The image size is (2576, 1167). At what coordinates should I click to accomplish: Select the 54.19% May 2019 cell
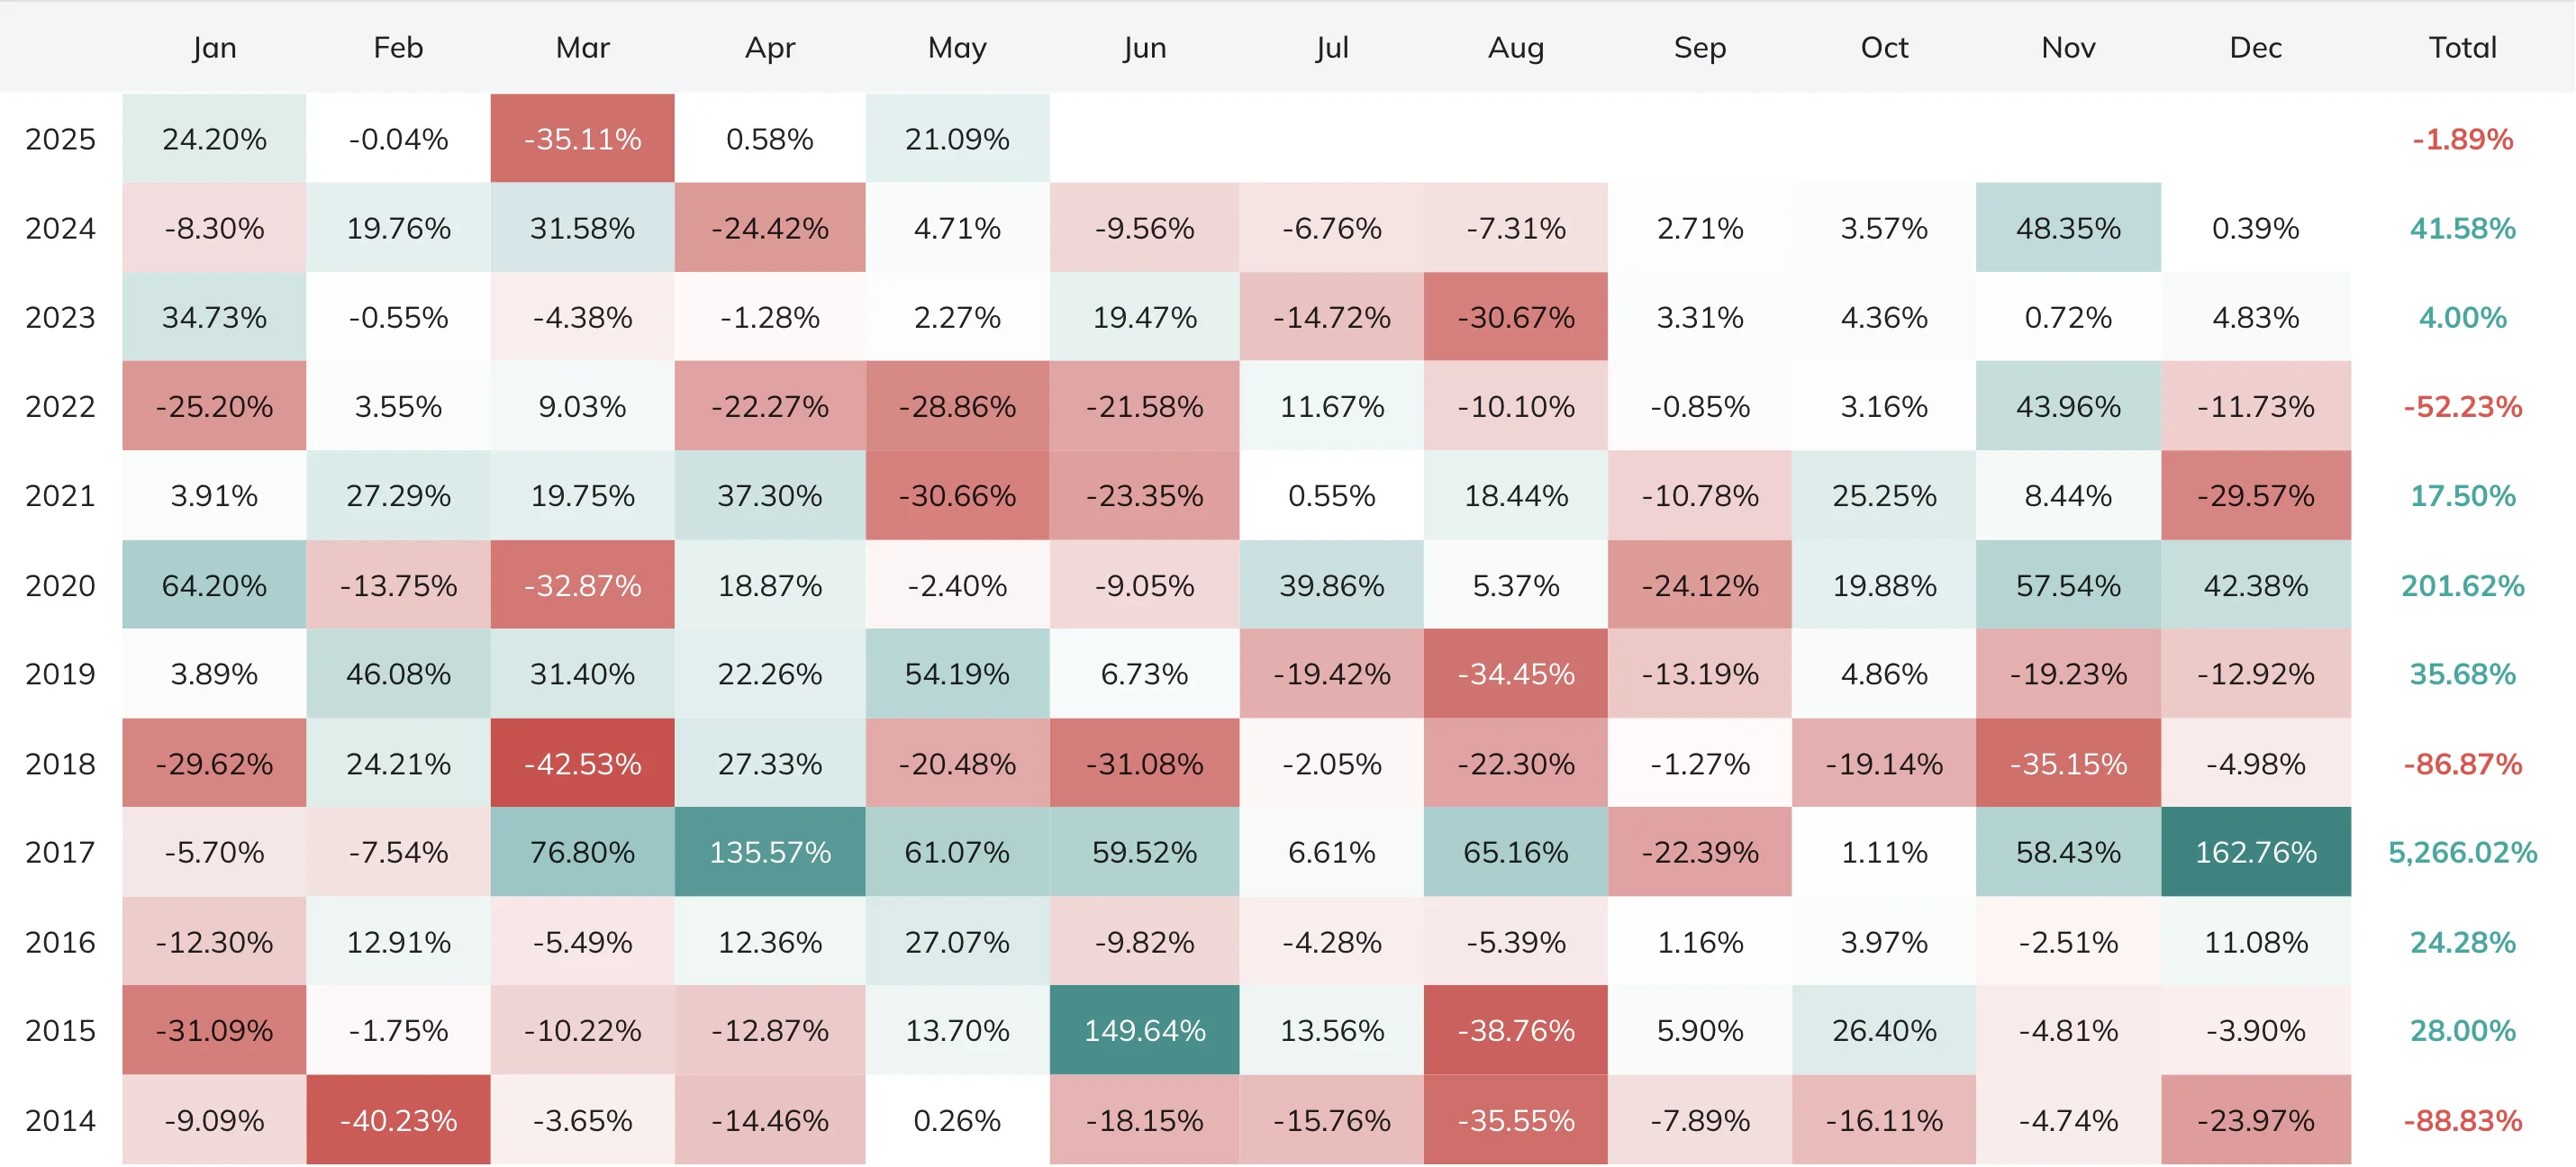(x=956, y=674)
